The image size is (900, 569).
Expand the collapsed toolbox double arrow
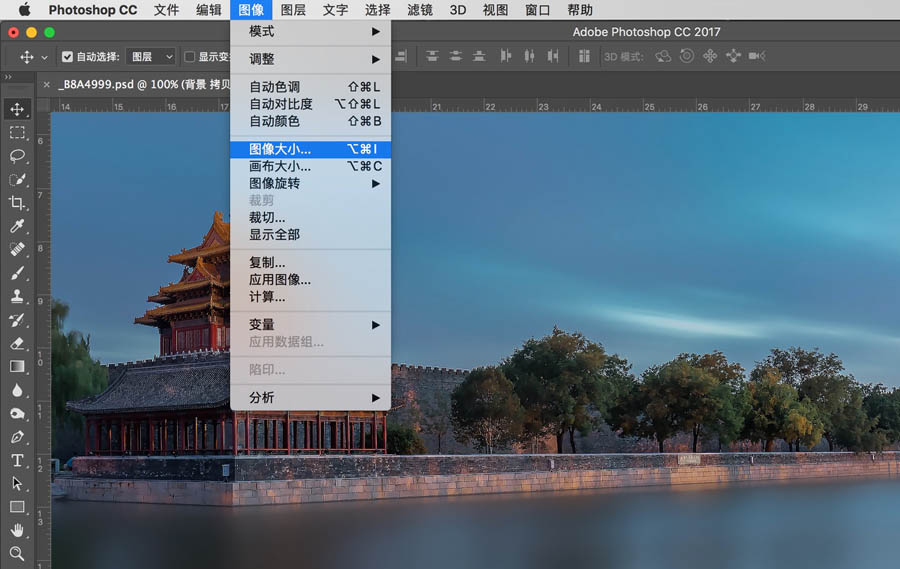pyautogui.click(x=8, y=76)
